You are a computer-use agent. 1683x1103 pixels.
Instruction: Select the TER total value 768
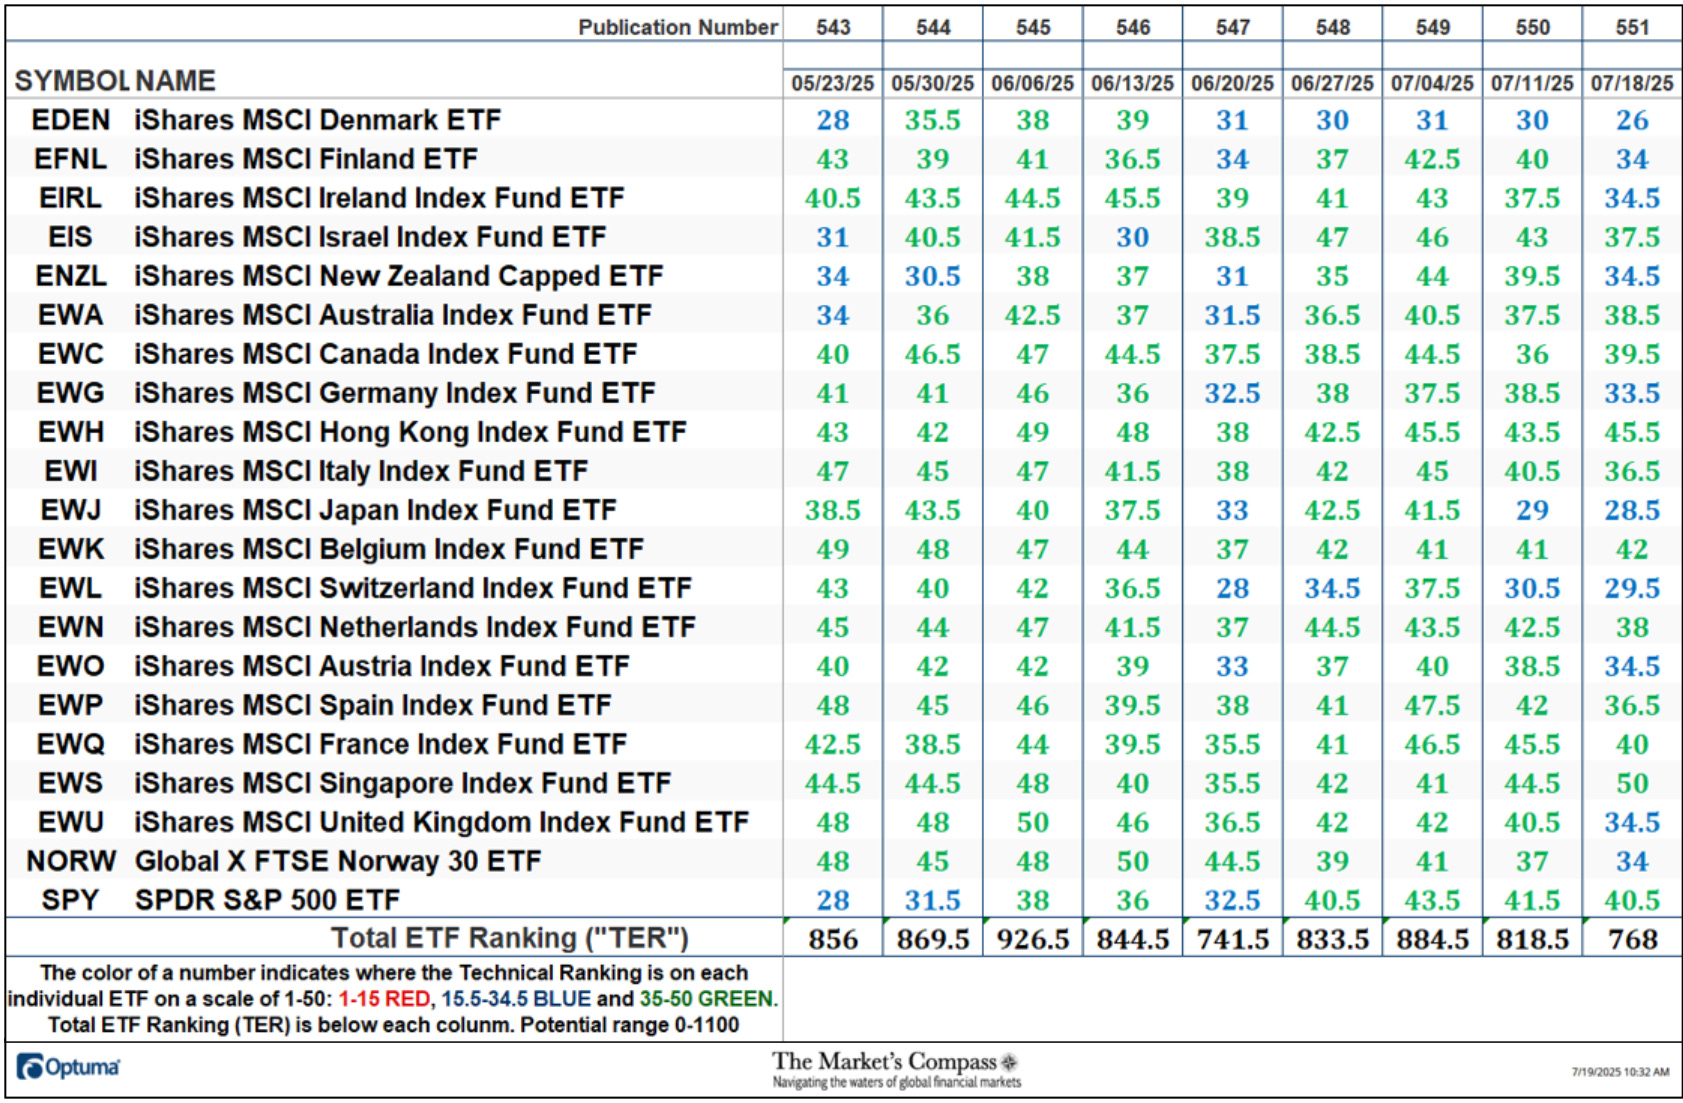pos(1632,940)
